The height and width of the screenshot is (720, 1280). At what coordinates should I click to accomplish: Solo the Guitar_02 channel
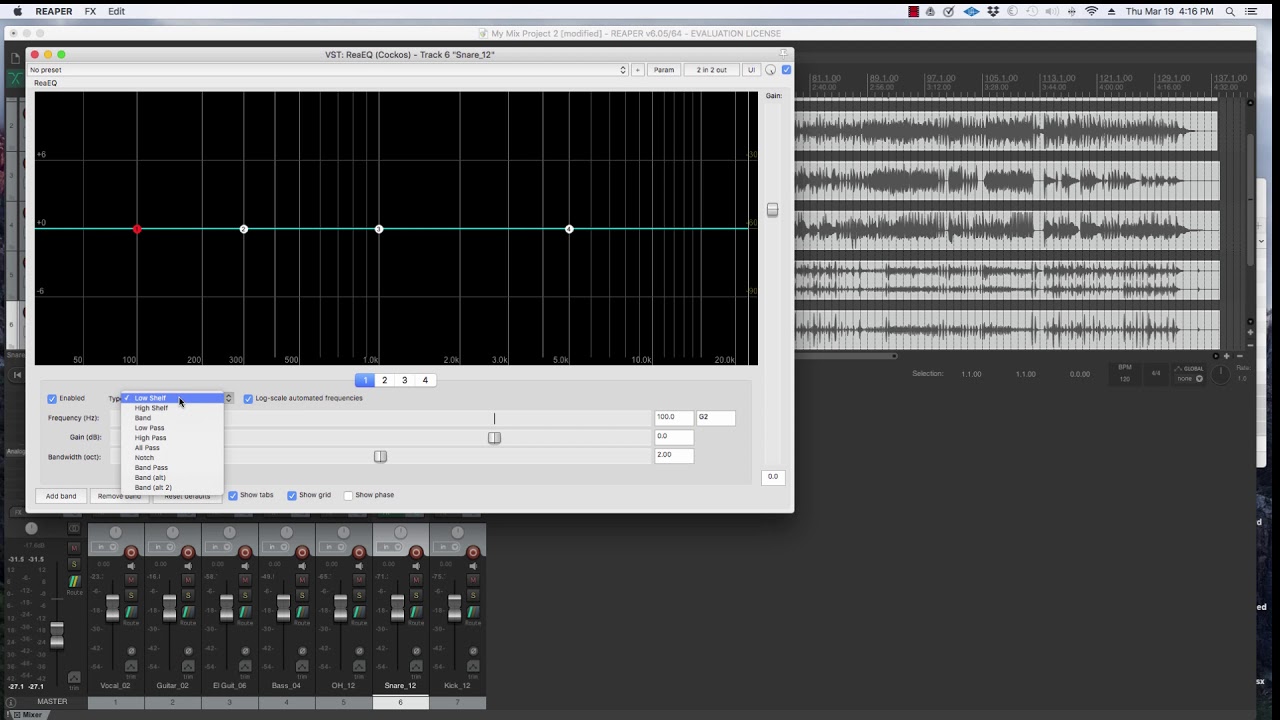point(188,595)
